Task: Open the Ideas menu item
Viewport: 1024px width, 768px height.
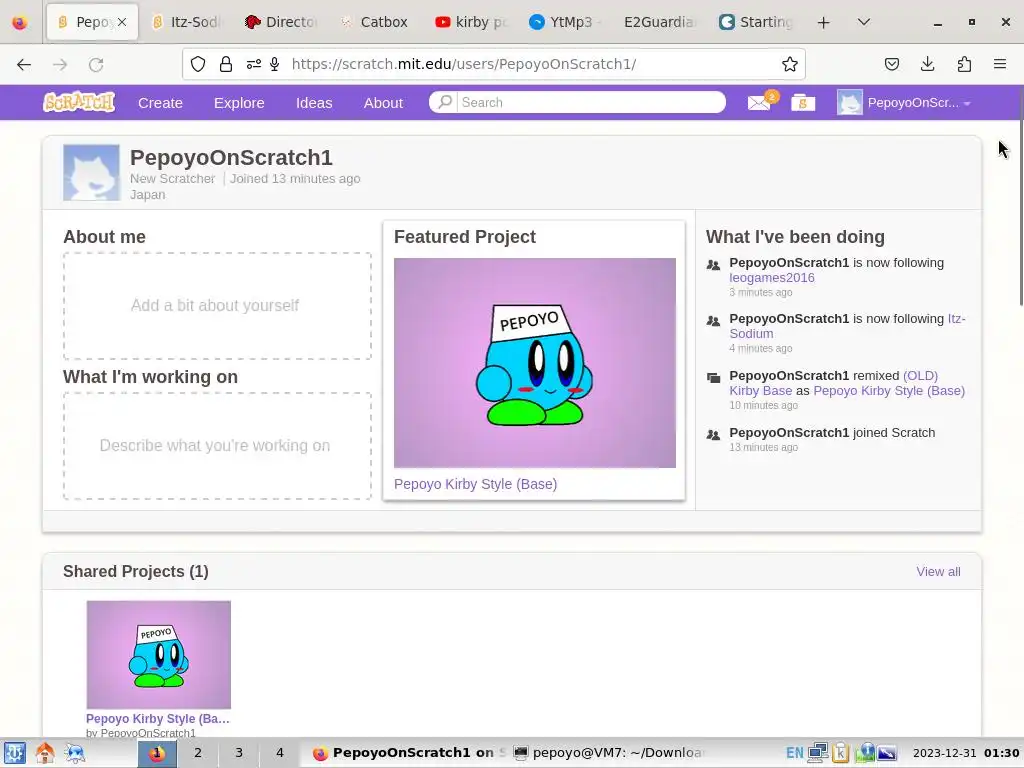Action: [x=314, y=103]
